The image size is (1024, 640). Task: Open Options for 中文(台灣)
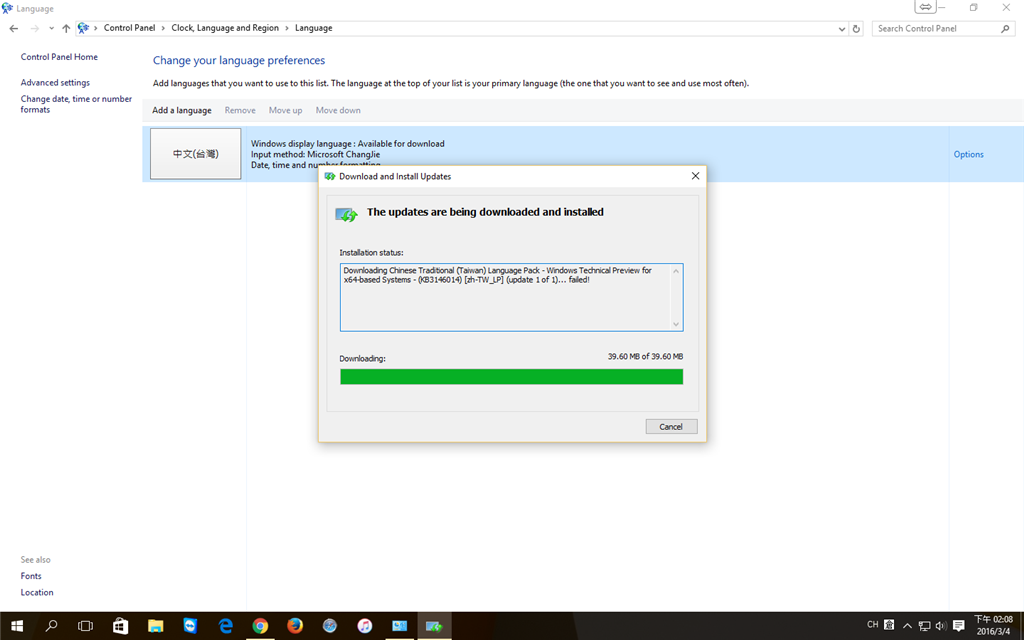pos(968,154)
